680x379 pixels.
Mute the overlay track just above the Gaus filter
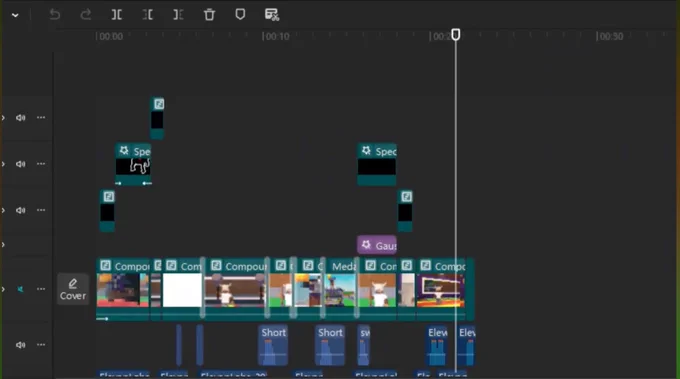pos(20,210)
